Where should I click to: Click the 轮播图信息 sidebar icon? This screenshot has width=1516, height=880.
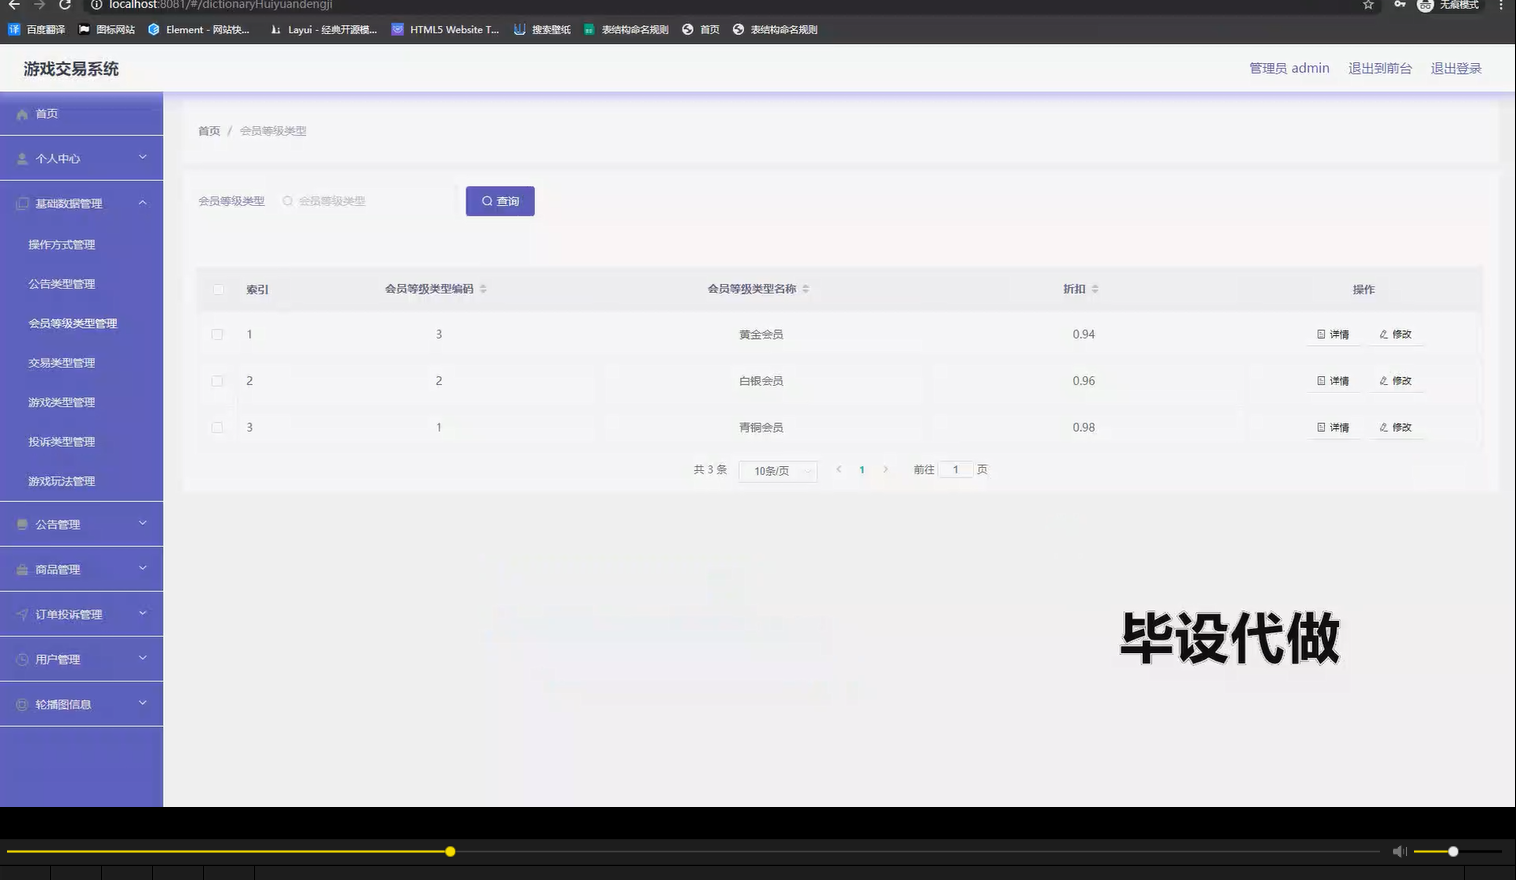(22, 704)
